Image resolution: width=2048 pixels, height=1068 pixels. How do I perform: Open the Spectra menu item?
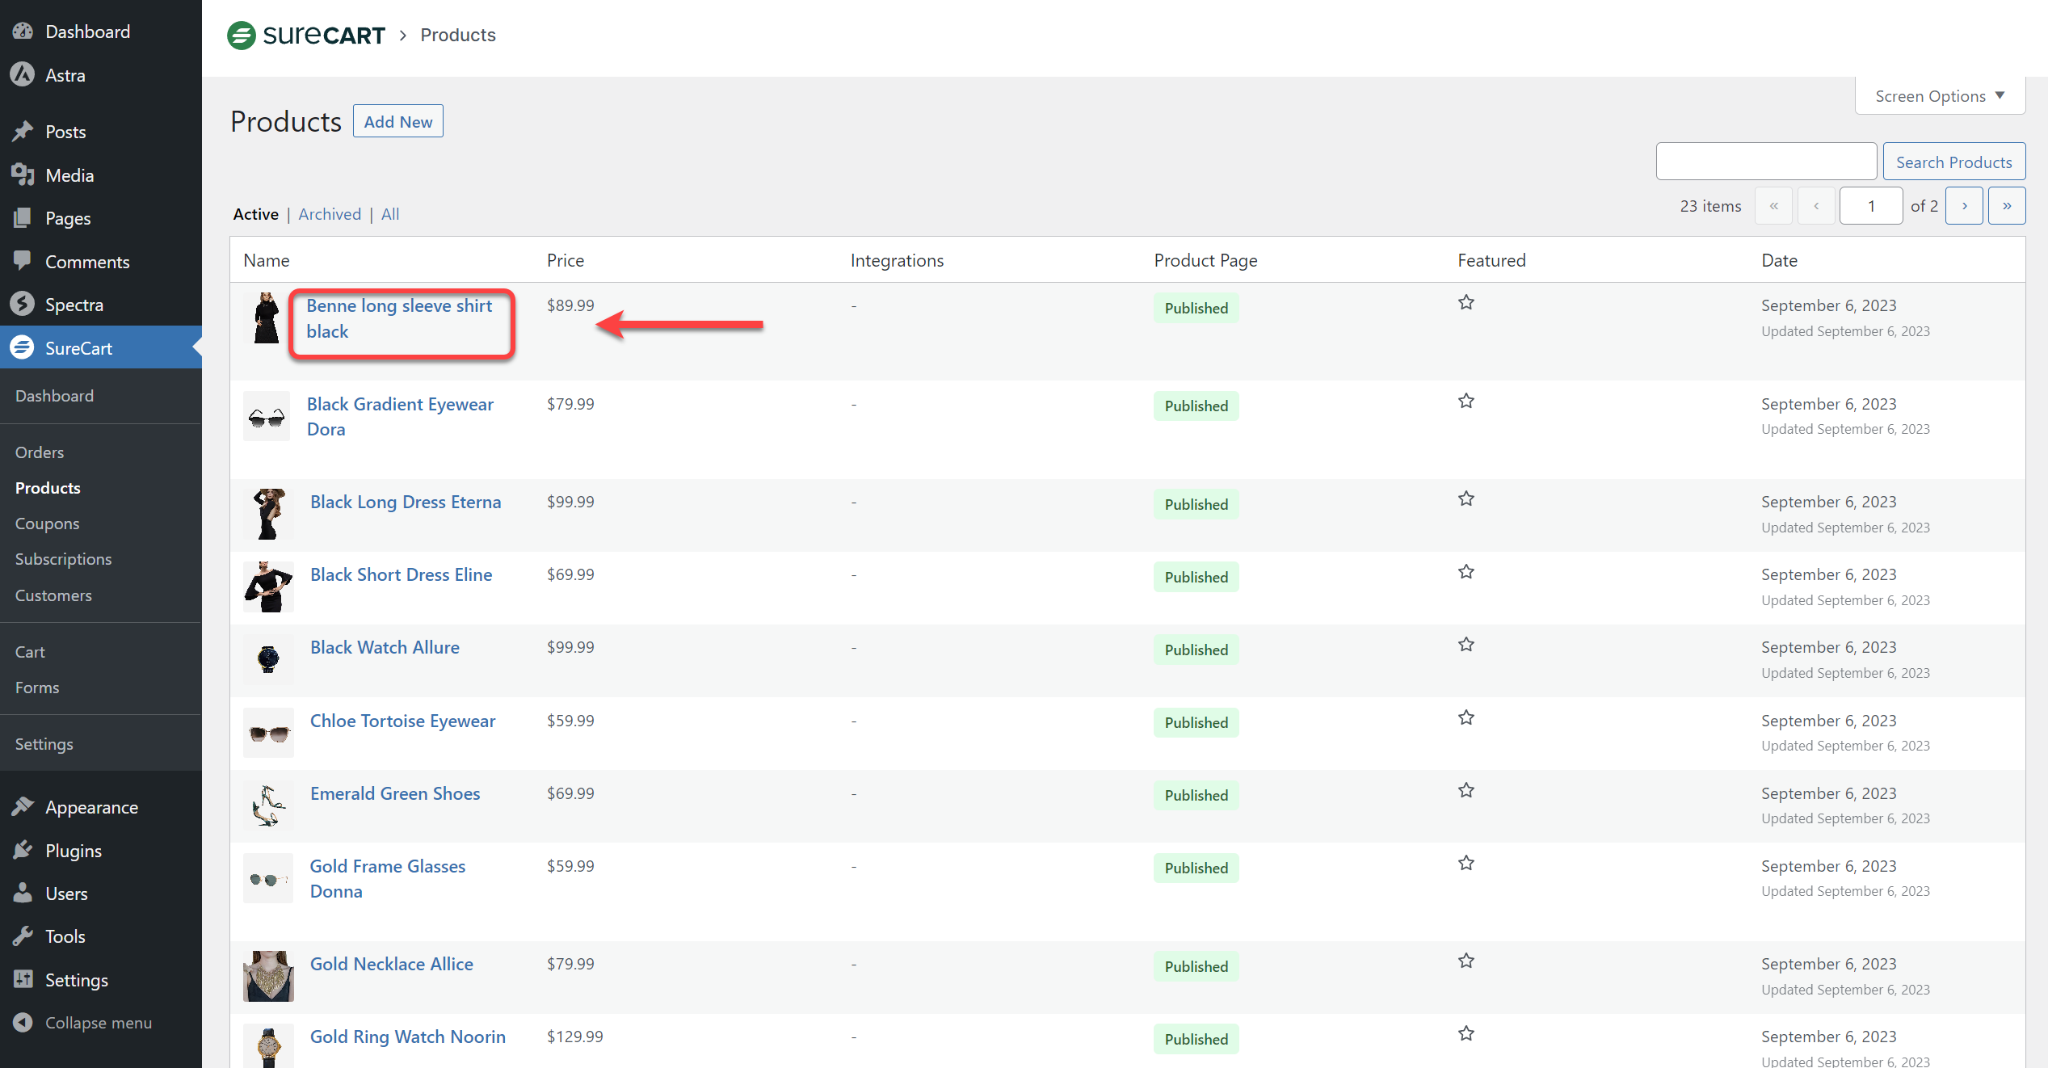click(x=73, y=305)
